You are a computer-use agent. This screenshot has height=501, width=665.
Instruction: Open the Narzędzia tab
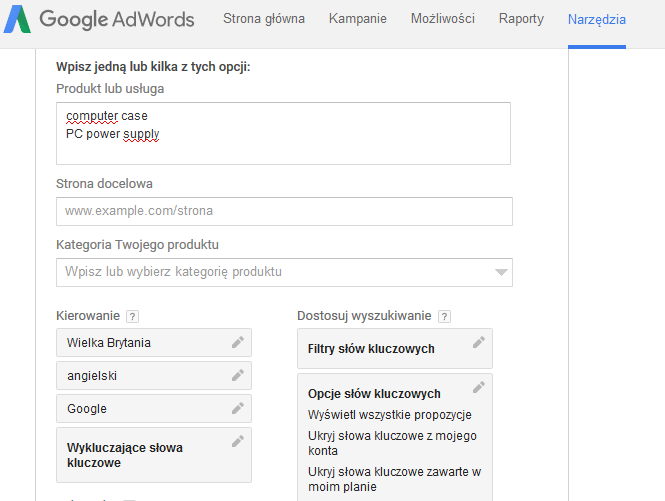597,20
